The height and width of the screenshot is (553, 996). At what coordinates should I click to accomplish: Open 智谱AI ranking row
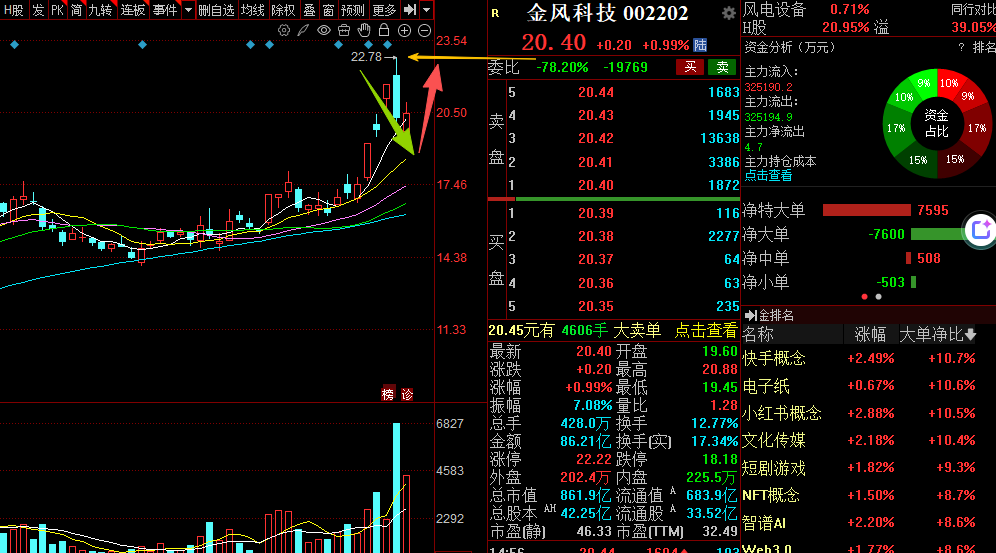point(859,523)
